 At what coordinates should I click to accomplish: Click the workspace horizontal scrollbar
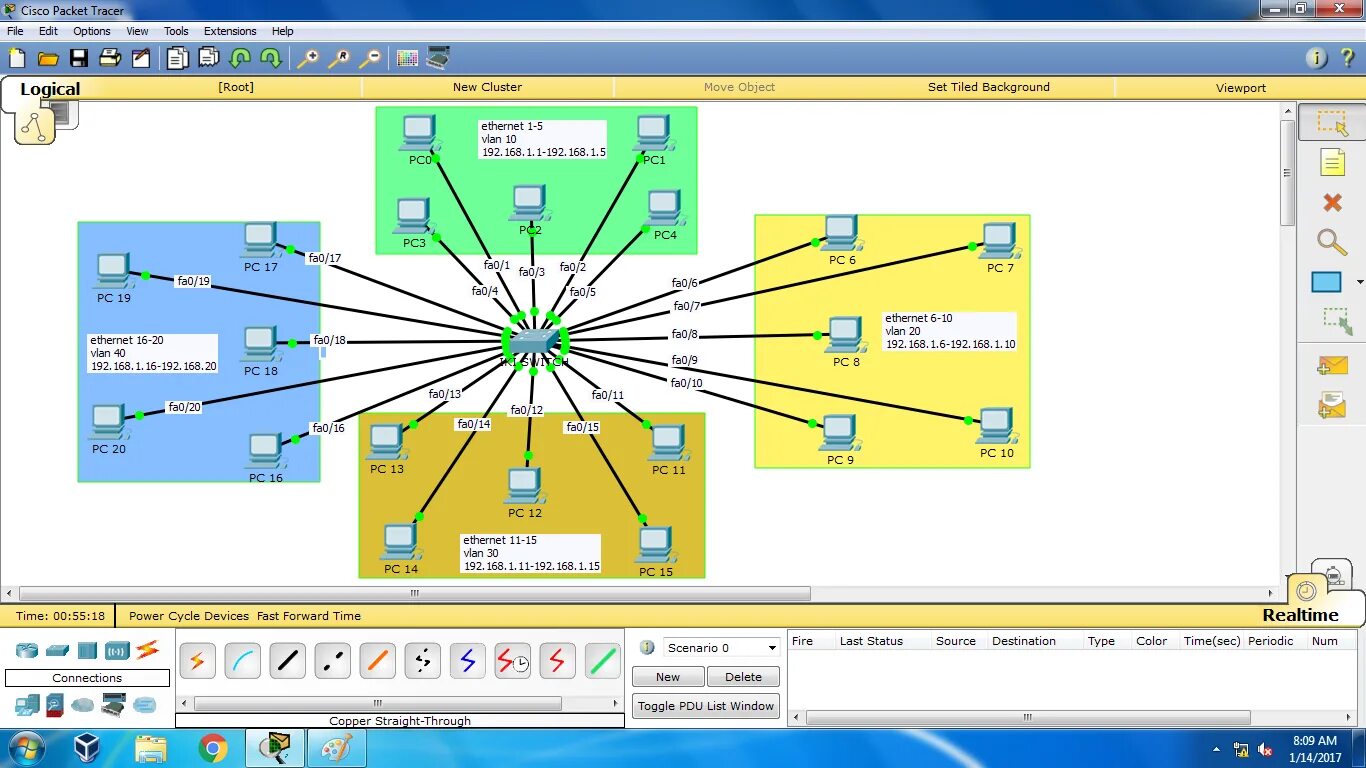pos(414,593)
